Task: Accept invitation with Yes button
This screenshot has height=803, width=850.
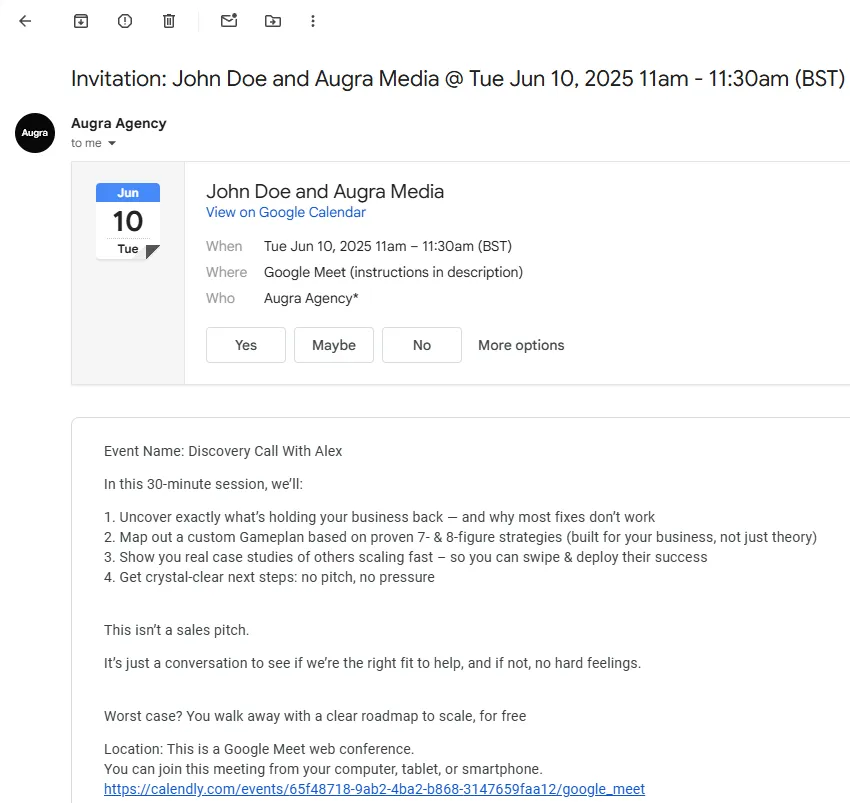Action: click(x=246, y=345)
